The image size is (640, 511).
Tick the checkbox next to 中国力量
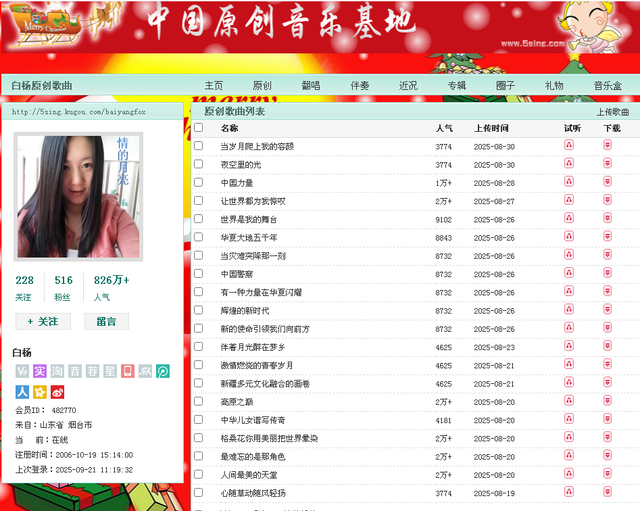199,182
